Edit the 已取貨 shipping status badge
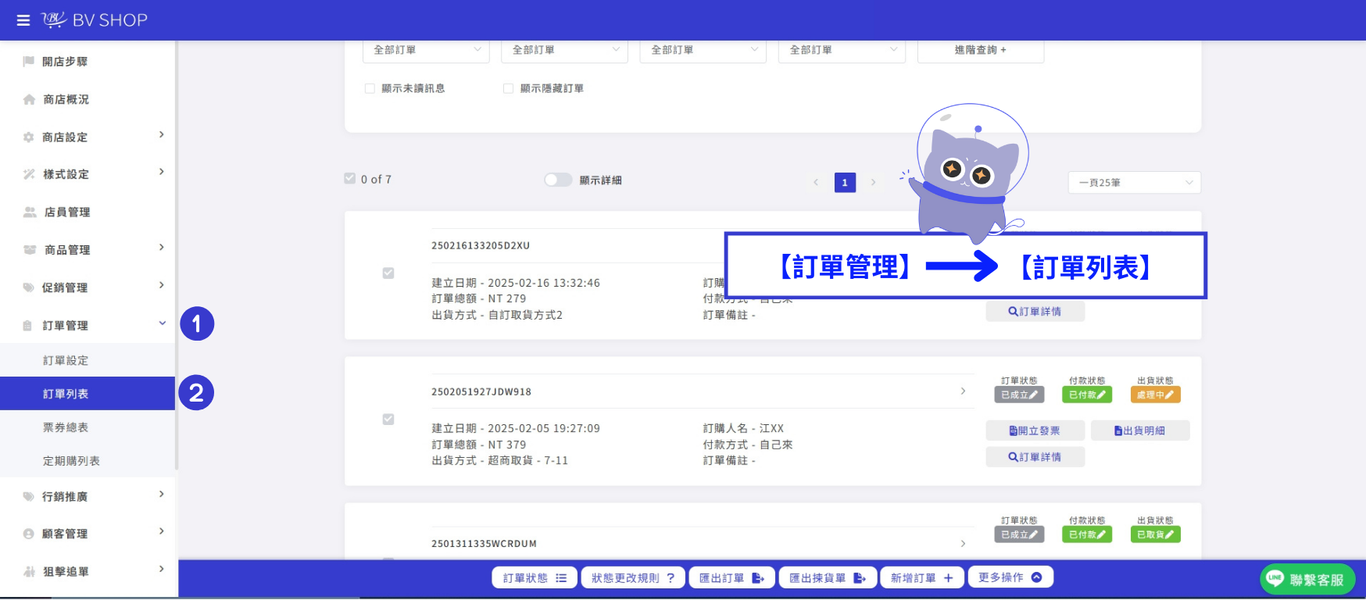The image size is (1366, 600). [1155, 535]
